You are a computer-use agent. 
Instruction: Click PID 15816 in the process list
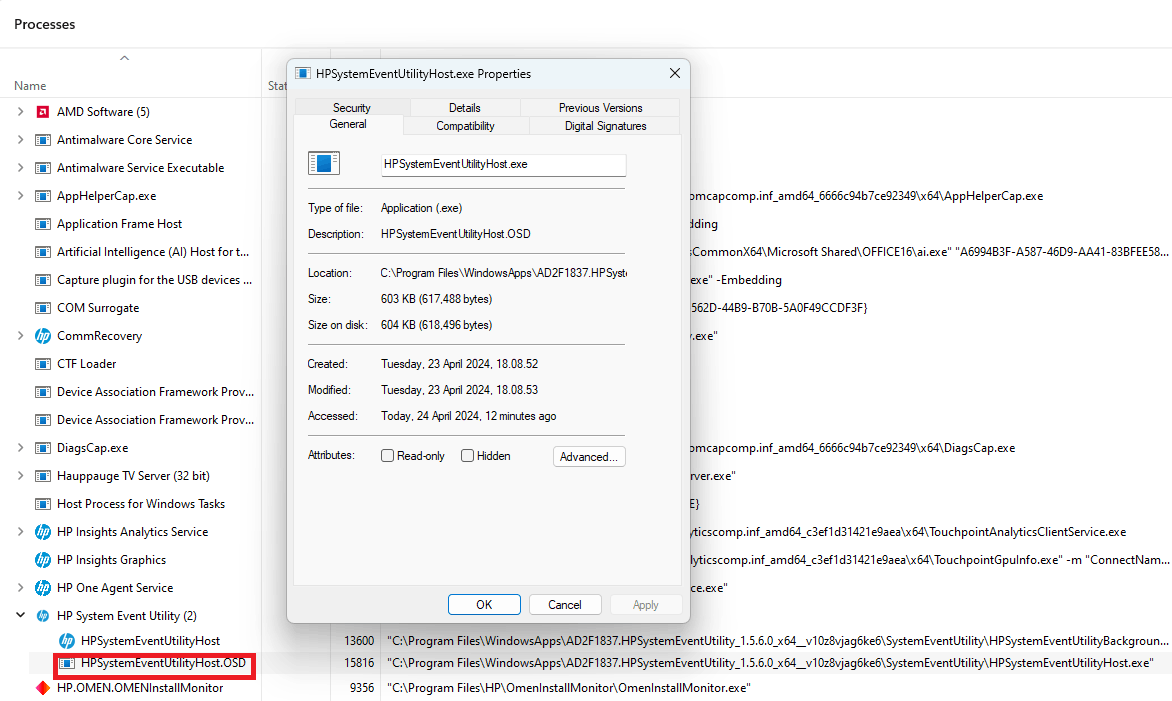point(359,664)
